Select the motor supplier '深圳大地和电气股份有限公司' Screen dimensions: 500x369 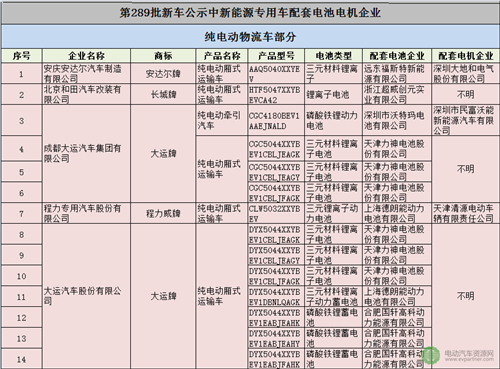465,74
